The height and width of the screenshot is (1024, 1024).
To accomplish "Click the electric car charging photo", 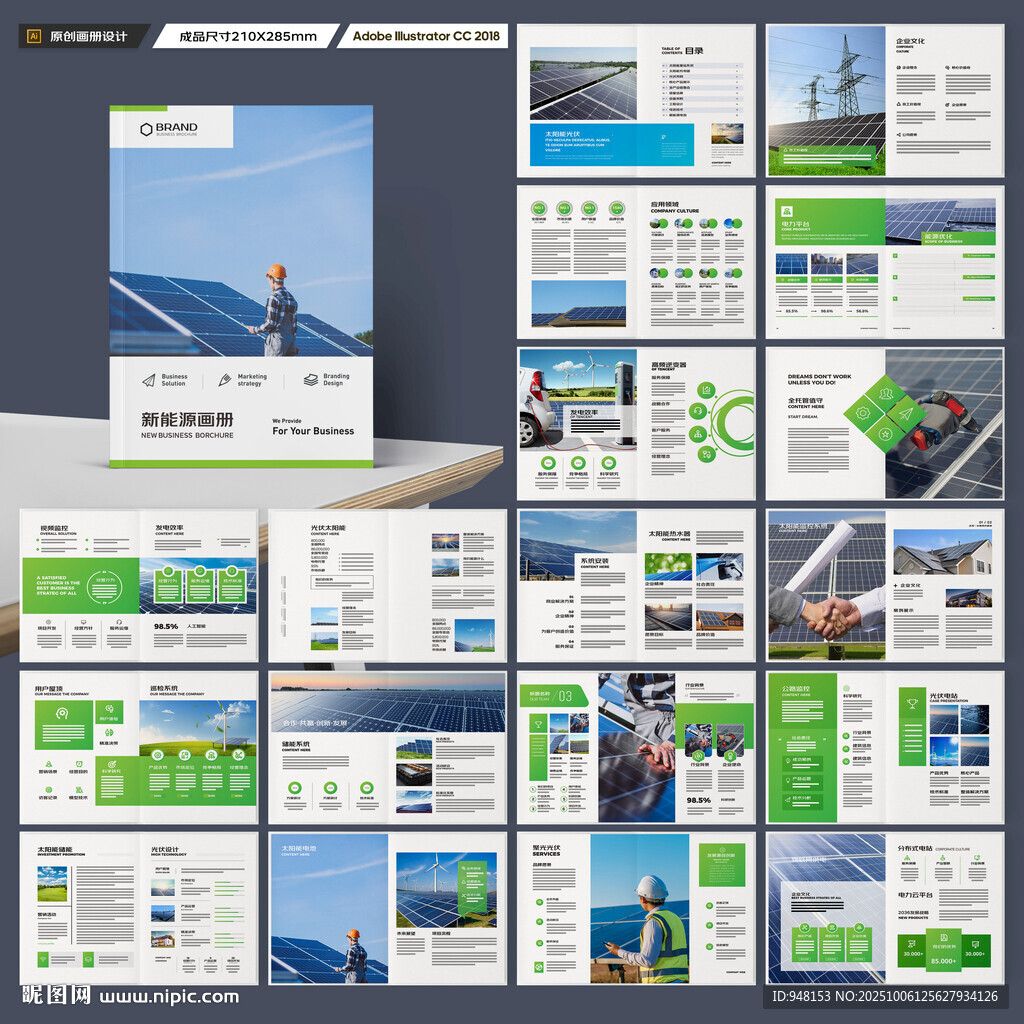I will pyautogui.click(x=579, y=398).
